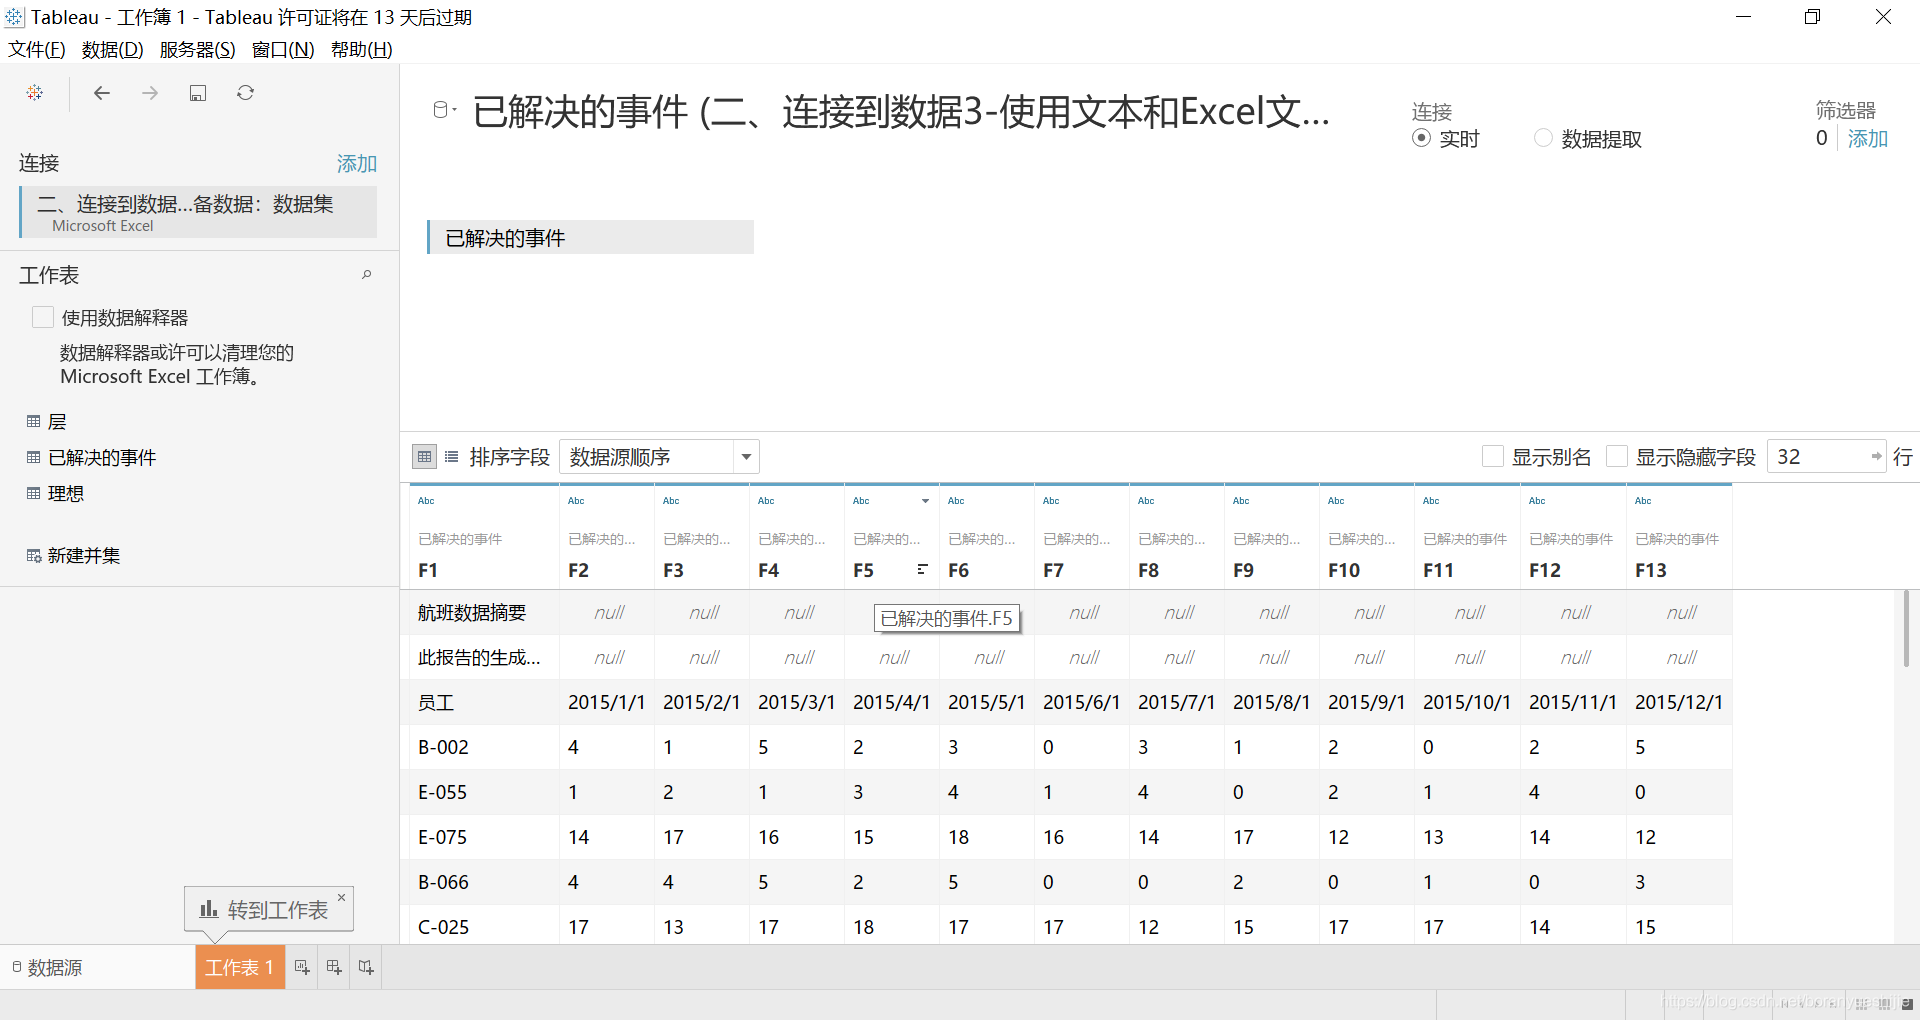Select F13 column header name
The image size is (1920, 1020).
click(1651, 571)
